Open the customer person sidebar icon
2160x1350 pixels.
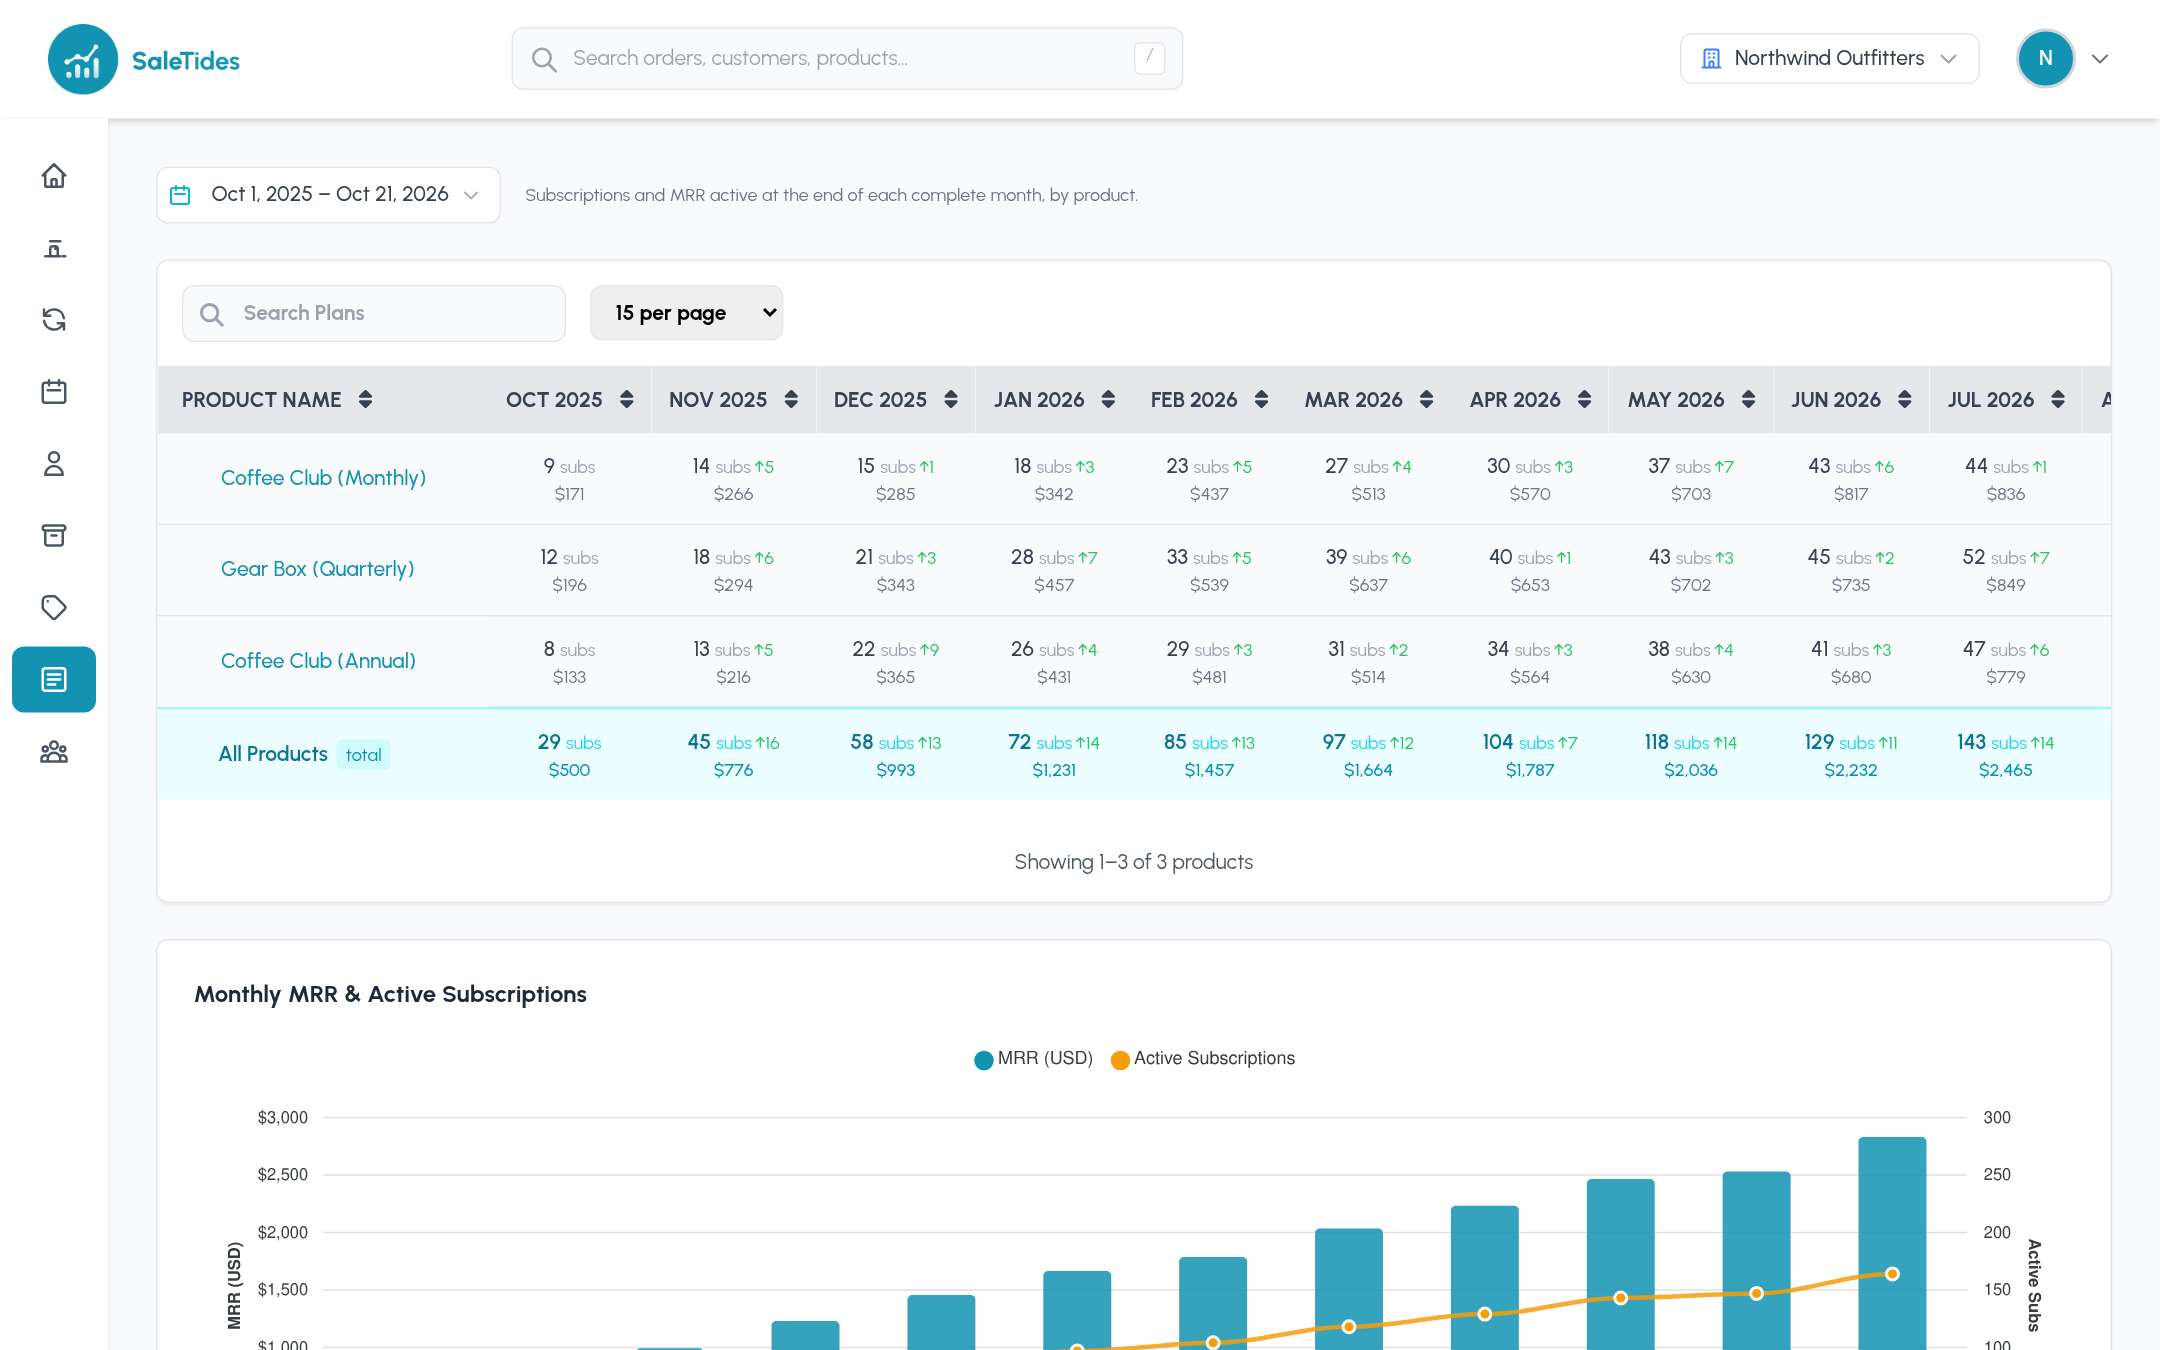pos(54,464)
